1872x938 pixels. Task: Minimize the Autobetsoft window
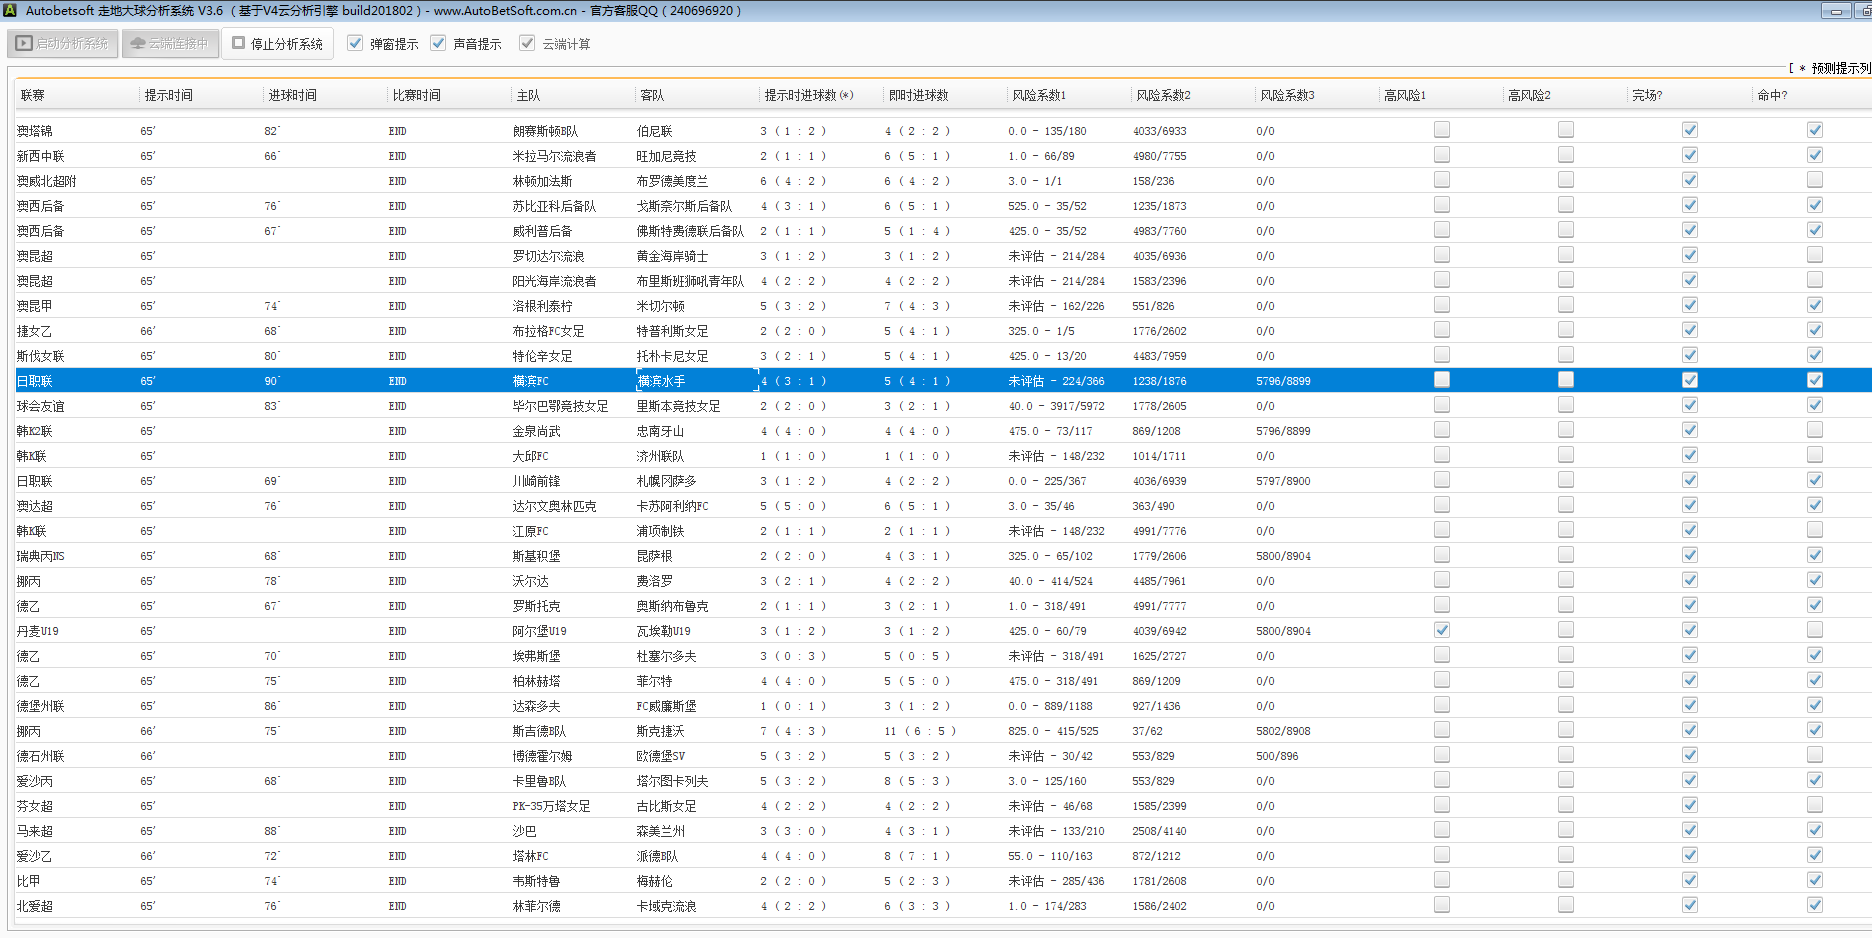pos(1836,11)
